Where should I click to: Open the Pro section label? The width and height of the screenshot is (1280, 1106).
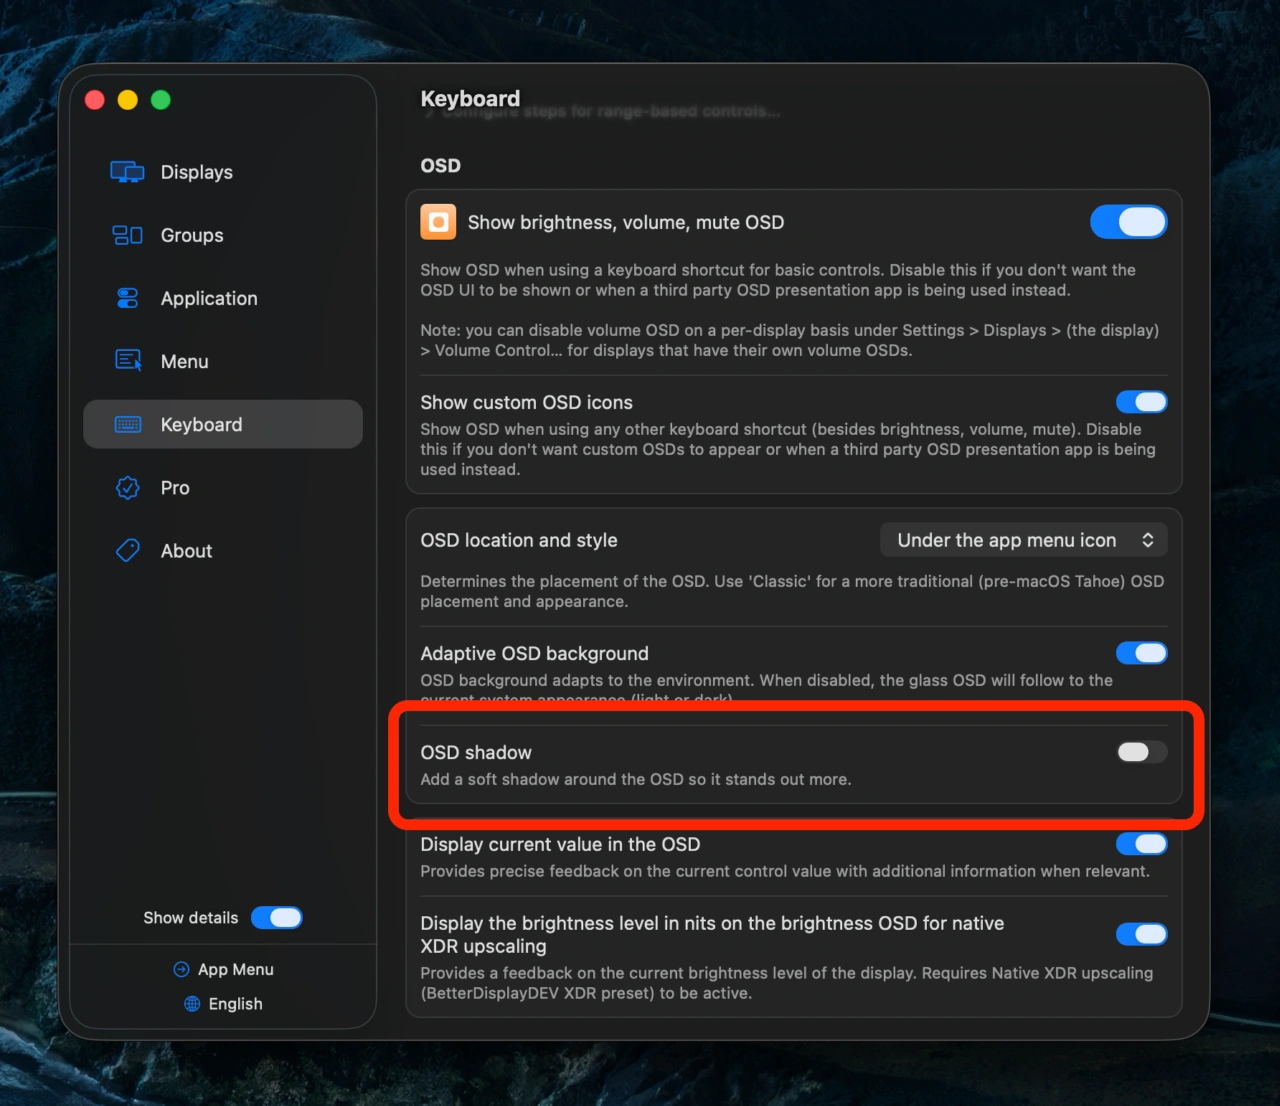point(175,488)
